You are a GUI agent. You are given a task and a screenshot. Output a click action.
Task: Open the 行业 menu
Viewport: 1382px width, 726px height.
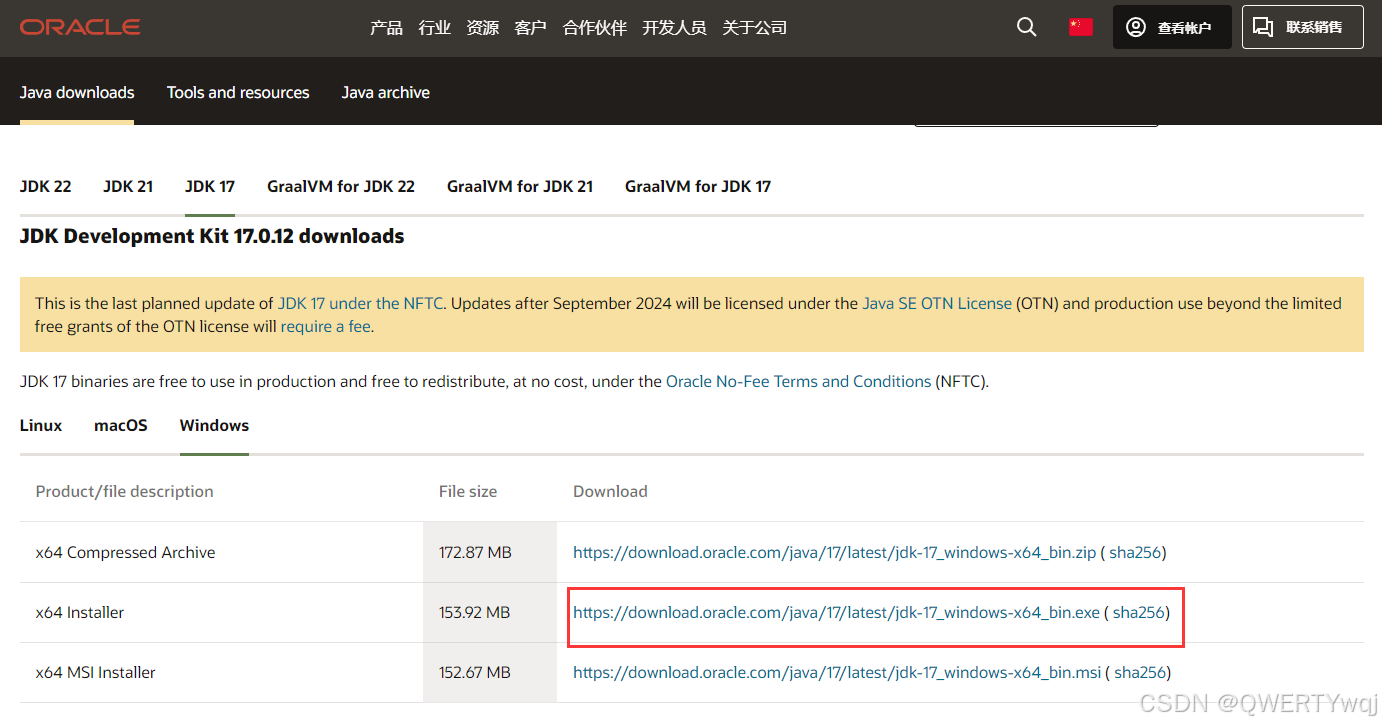434,28
